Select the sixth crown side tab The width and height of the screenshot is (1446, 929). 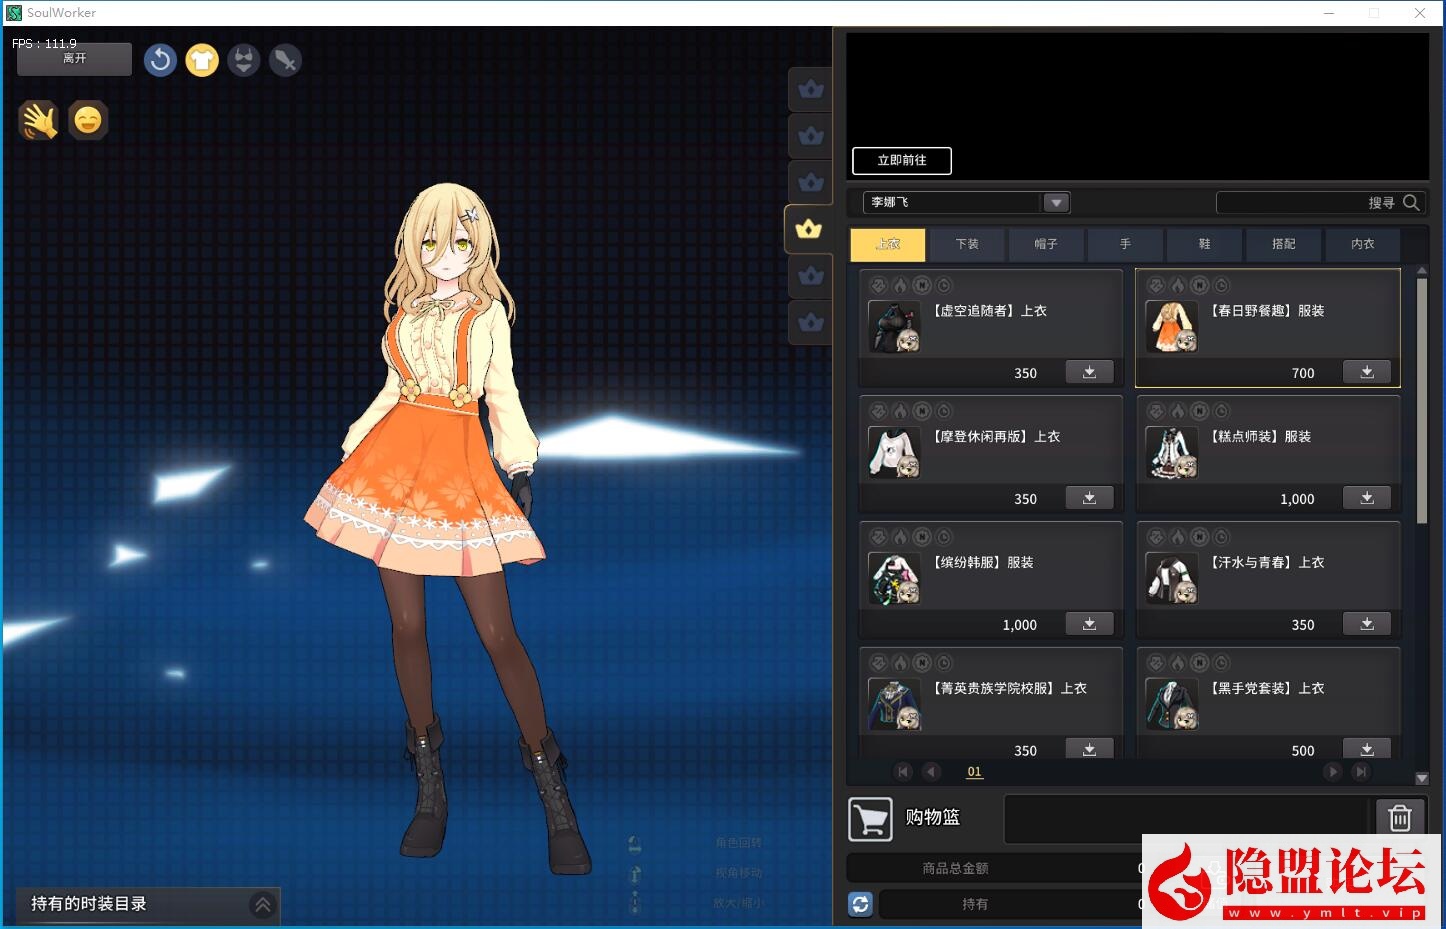(x=811, y=322)
